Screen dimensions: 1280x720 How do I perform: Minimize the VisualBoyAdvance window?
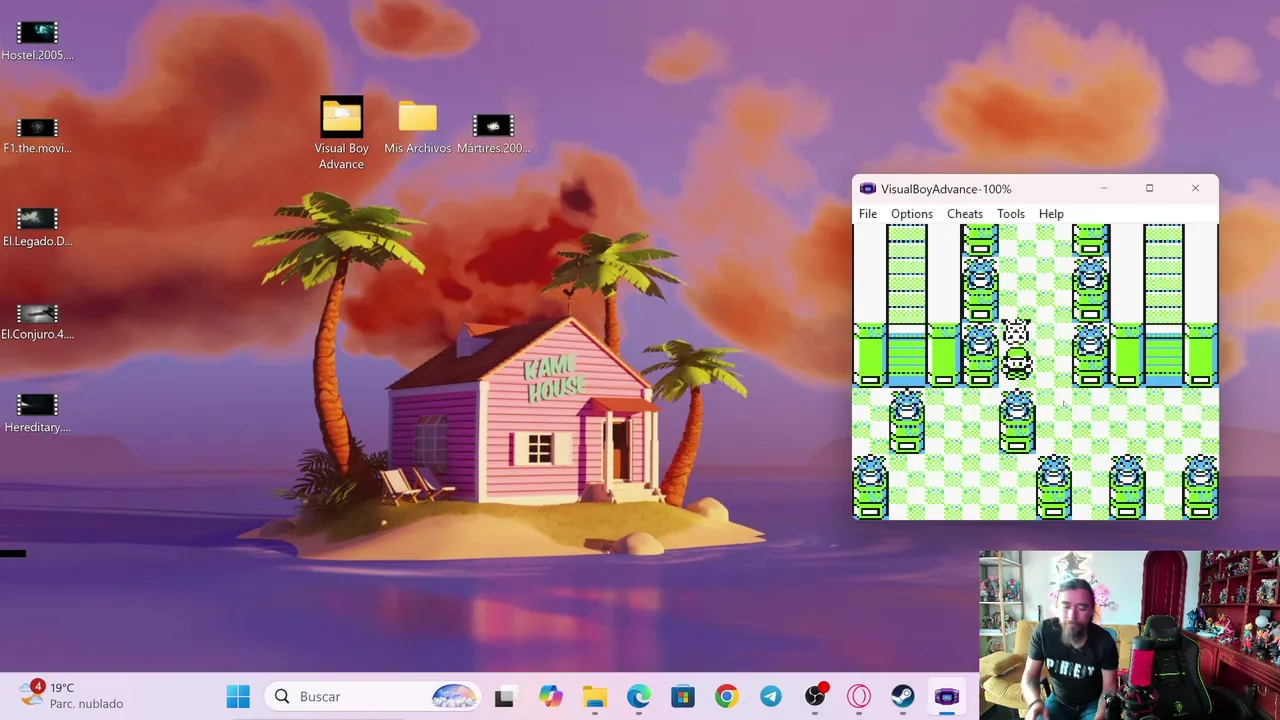point(1104,188)
